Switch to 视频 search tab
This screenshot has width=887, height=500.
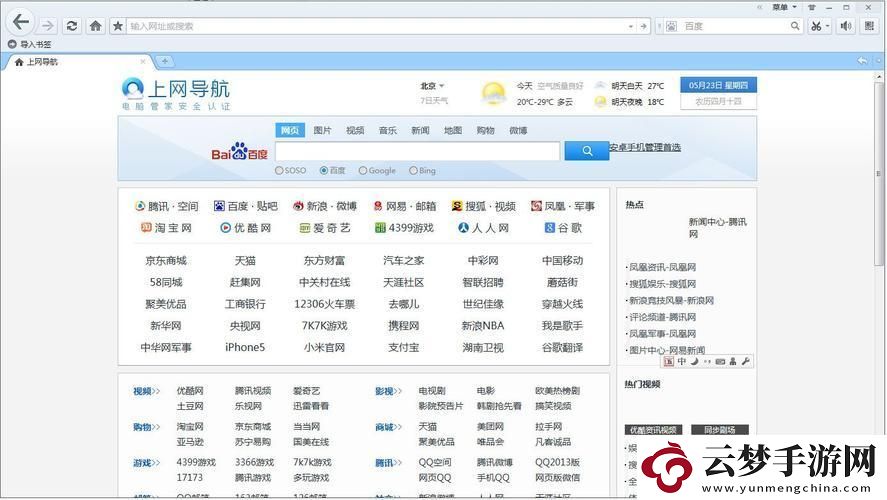pyautogui.click(x=355, y=130)
